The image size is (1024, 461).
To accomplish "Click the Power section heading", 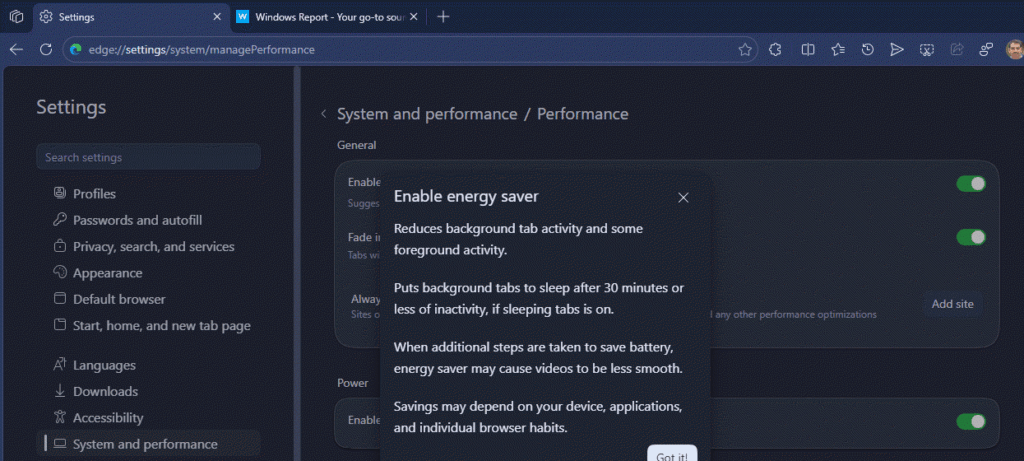I will click(x=353, y=383).
